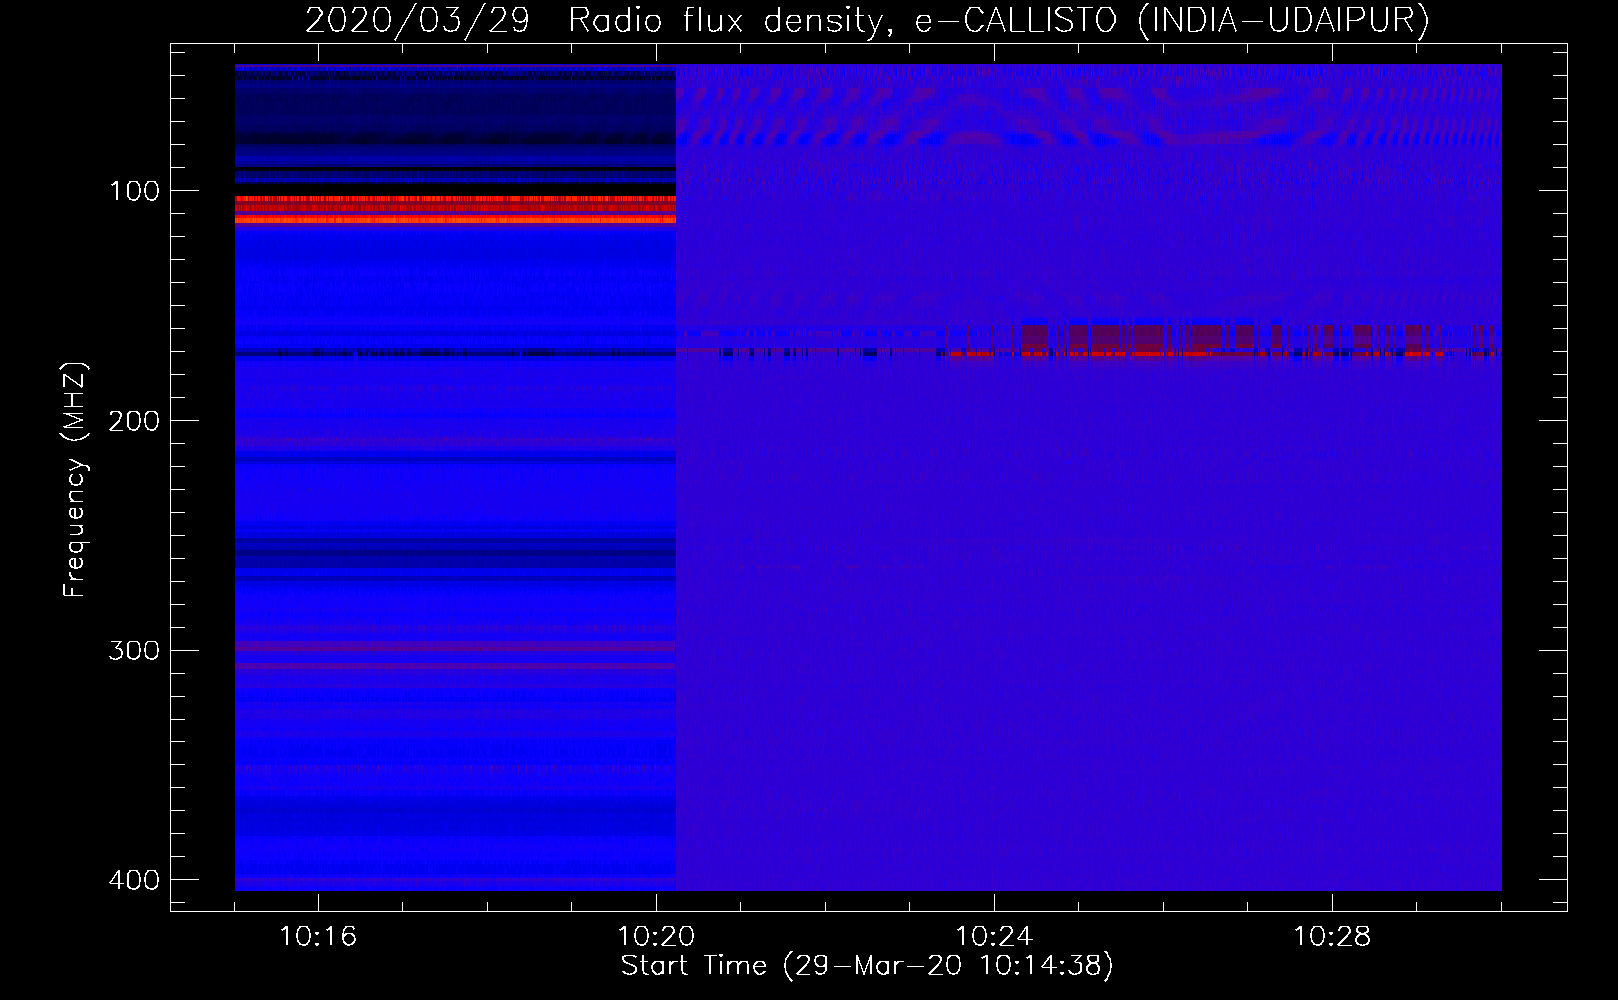The height and width of the screenshot is (1000, 1618).
Task: Click the 10:28 time tick label
Action: pyautogui.click(x=1332, y=937)
